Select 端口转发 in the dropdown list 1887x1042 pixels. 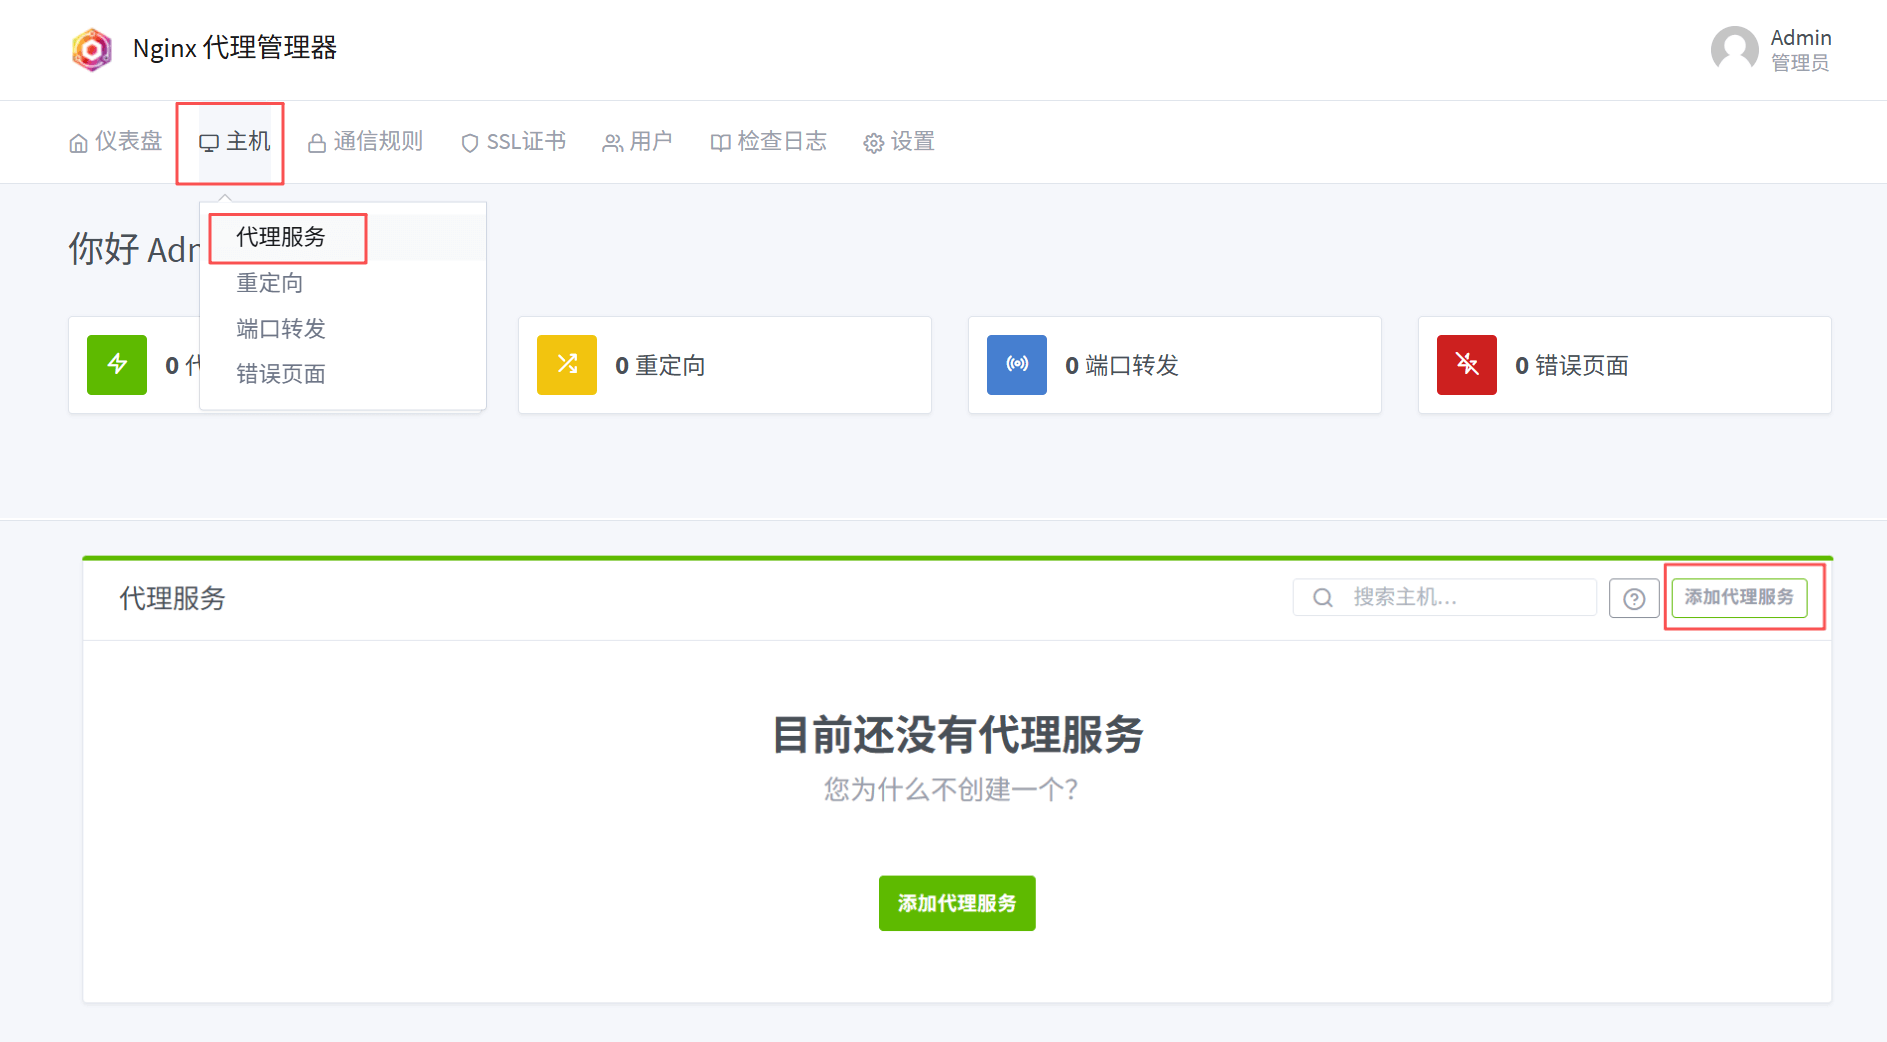(281, 329)
